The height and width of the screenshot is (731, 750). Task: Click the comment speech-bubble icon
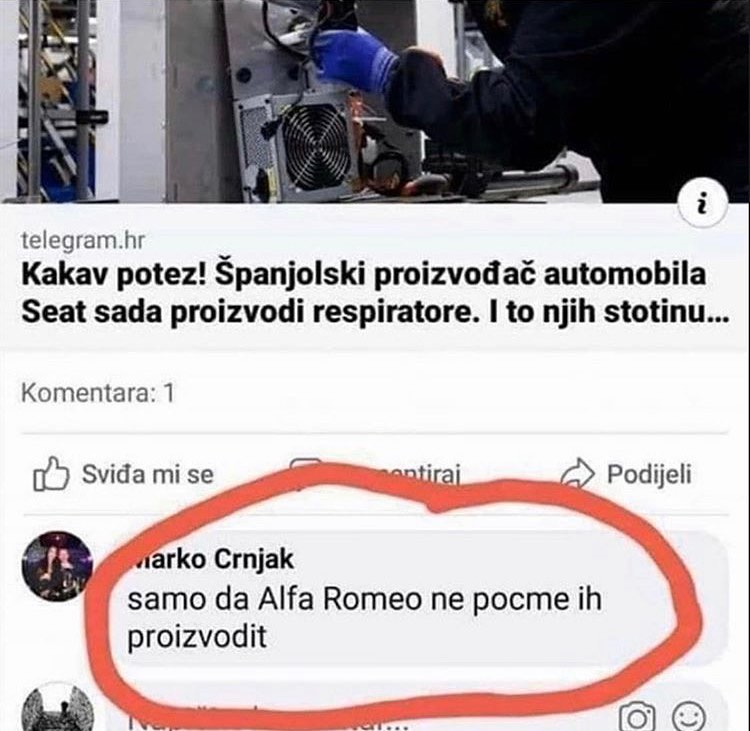(x=306, y=473)
